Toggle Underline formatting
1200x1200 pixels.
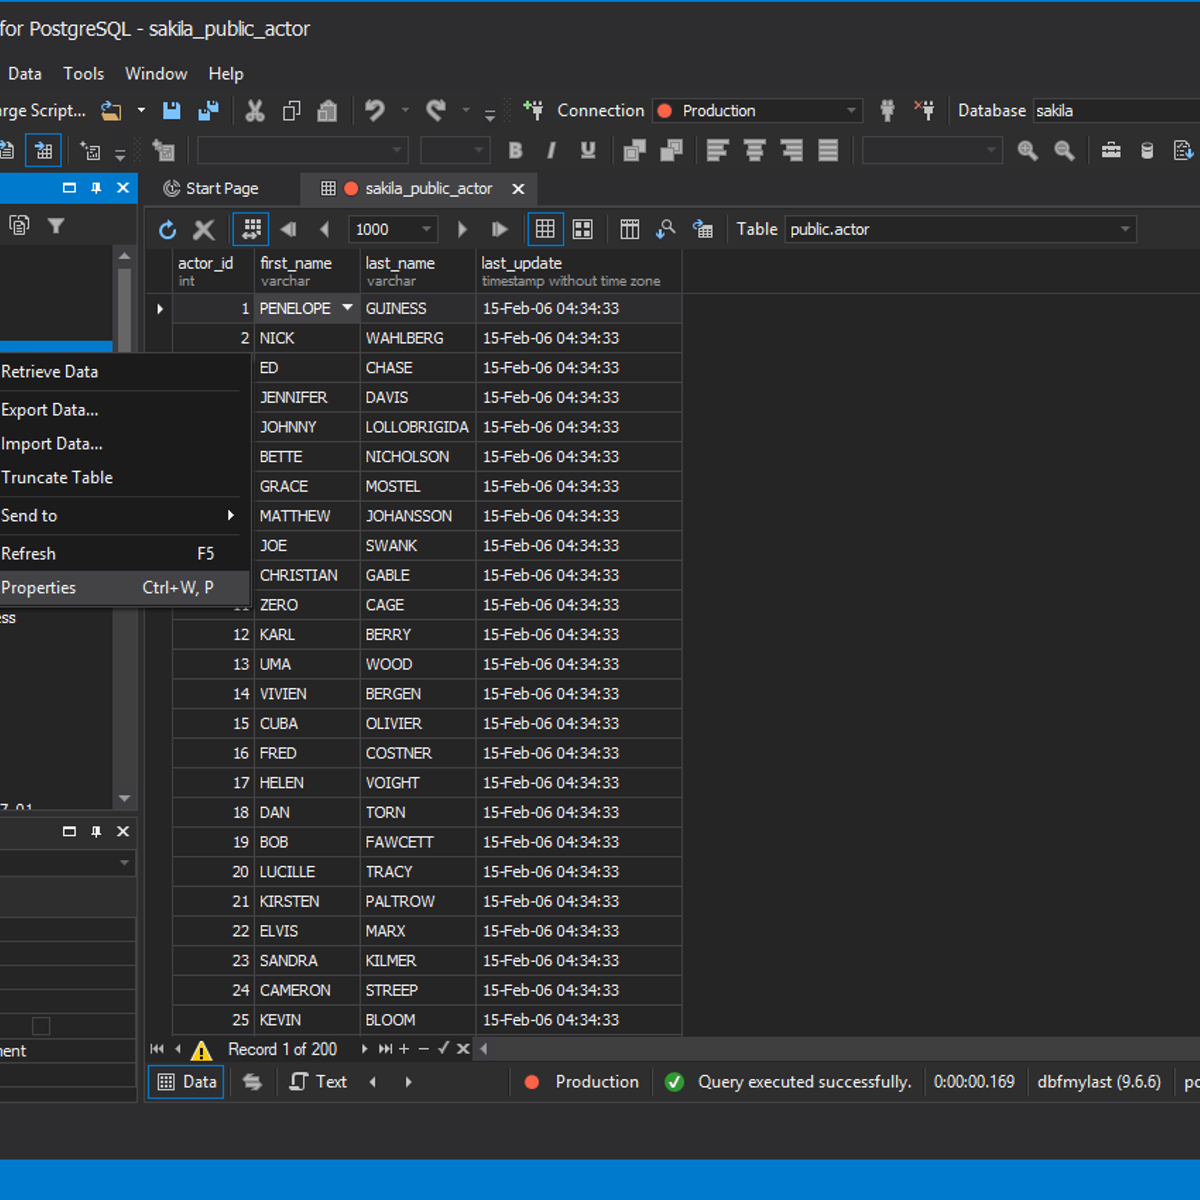pos(588,150)
